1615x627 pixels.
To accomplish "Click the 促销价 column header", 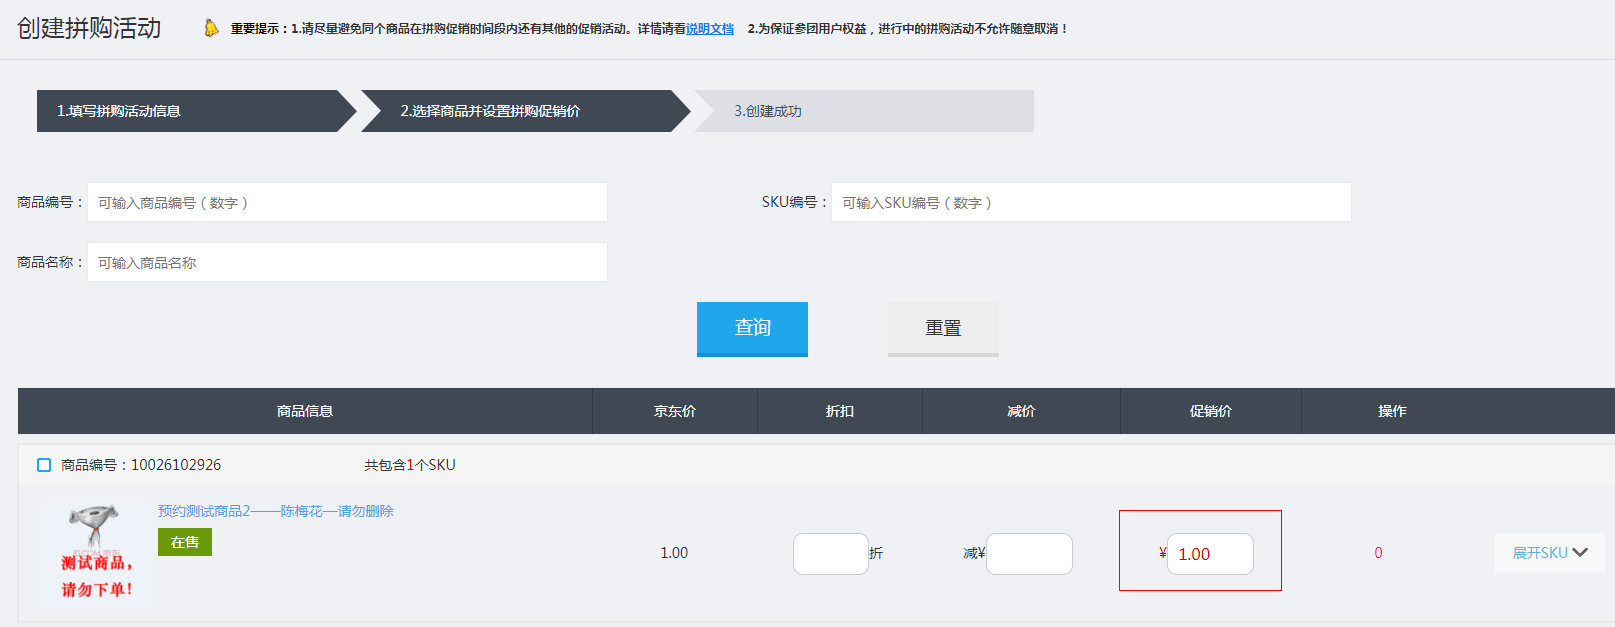I will click(1210, 411).
